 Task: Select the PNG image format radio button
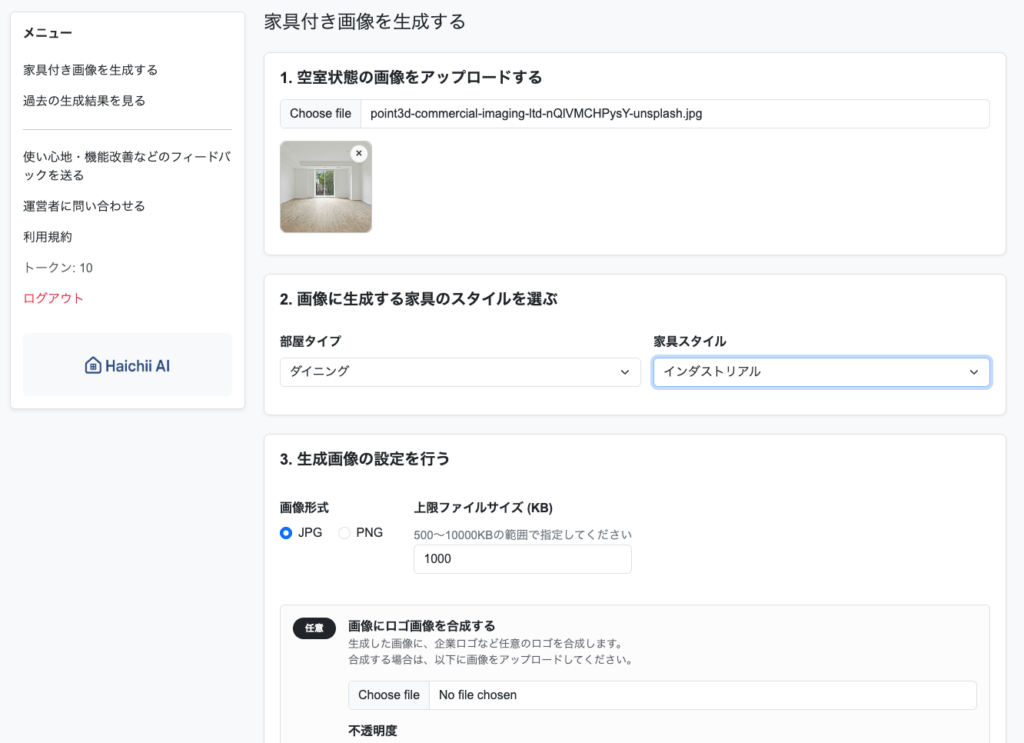345,533
